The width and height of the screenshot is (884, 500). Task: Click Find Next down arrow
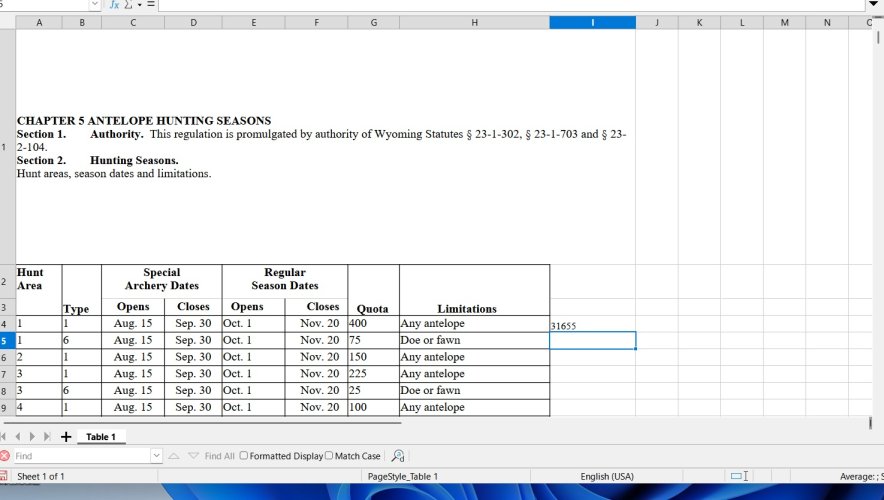point(193,455)
